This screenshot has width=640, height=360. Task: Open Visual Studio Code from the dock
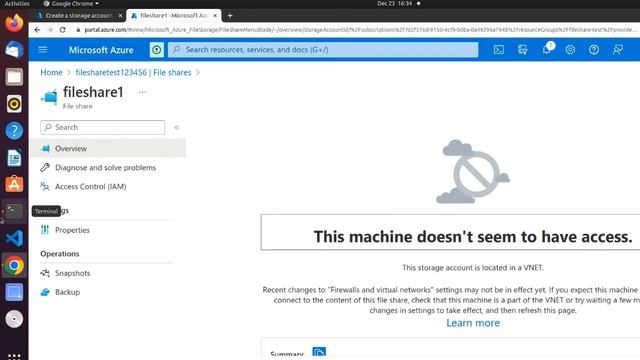click(14, 238)
